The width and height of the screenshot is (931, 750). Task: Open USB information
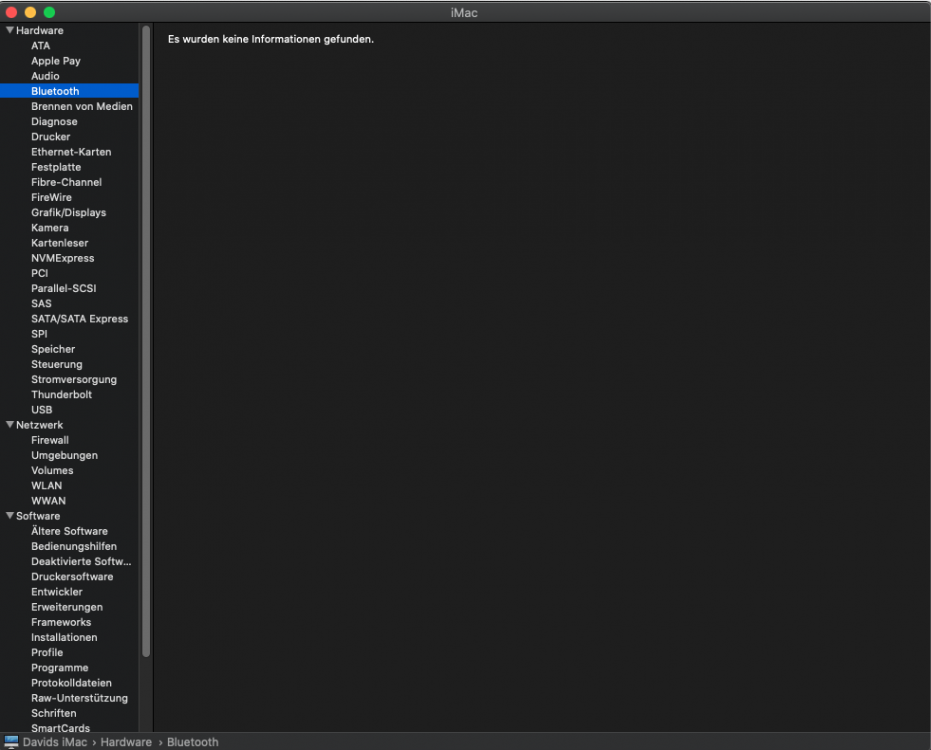click(x=42, y=410)
